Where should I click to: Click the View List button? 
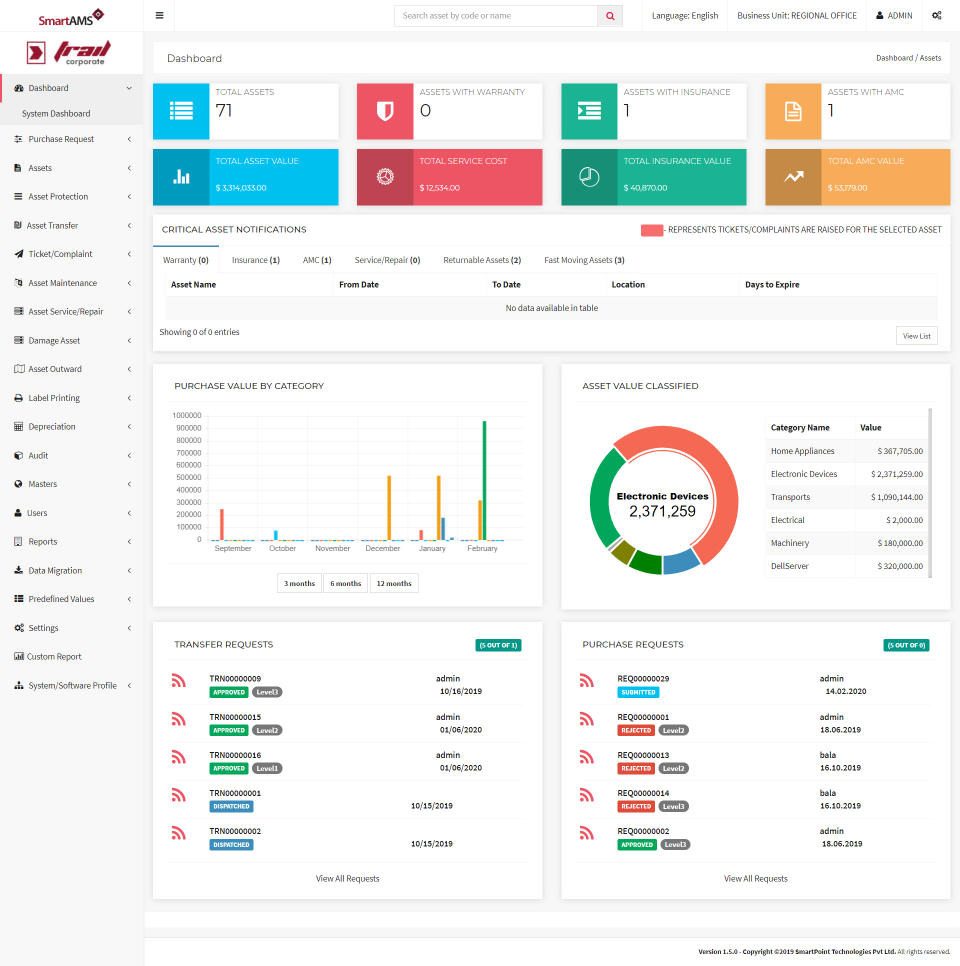(916, 336)
